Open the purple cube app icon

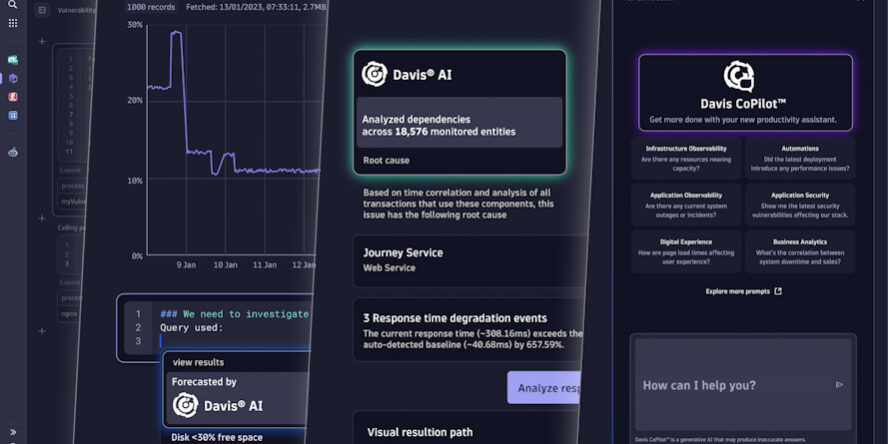pyautogui.click(x=13, y=79)
